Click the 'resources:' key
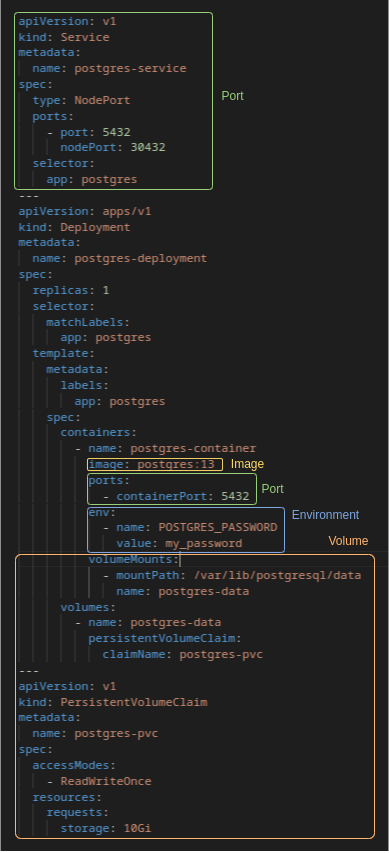 pyautogui.click(x=67, y=797)
